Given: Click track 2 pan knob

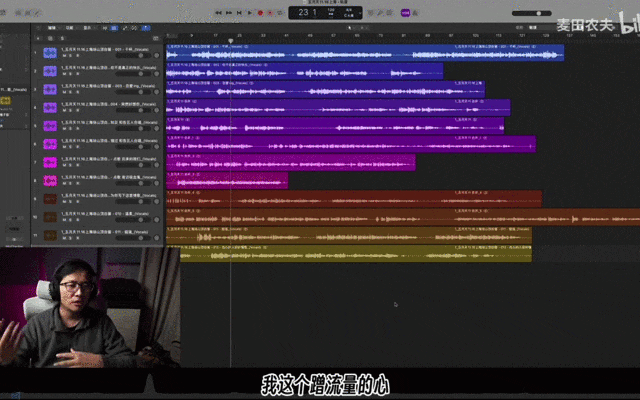Looking at the screenshot, I should (x=156, y=74).
